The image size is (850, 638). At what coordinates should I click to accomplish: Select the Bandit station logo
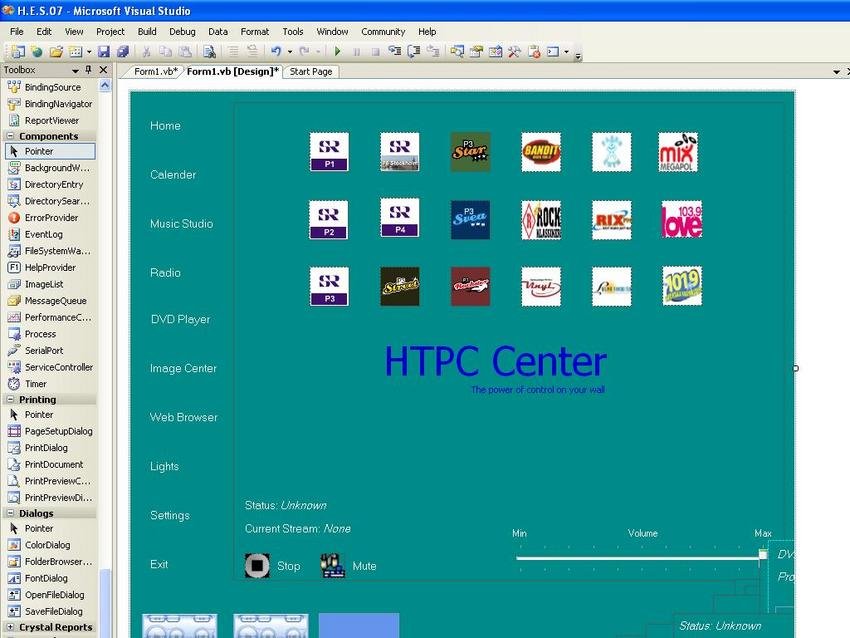coord(541,152)
